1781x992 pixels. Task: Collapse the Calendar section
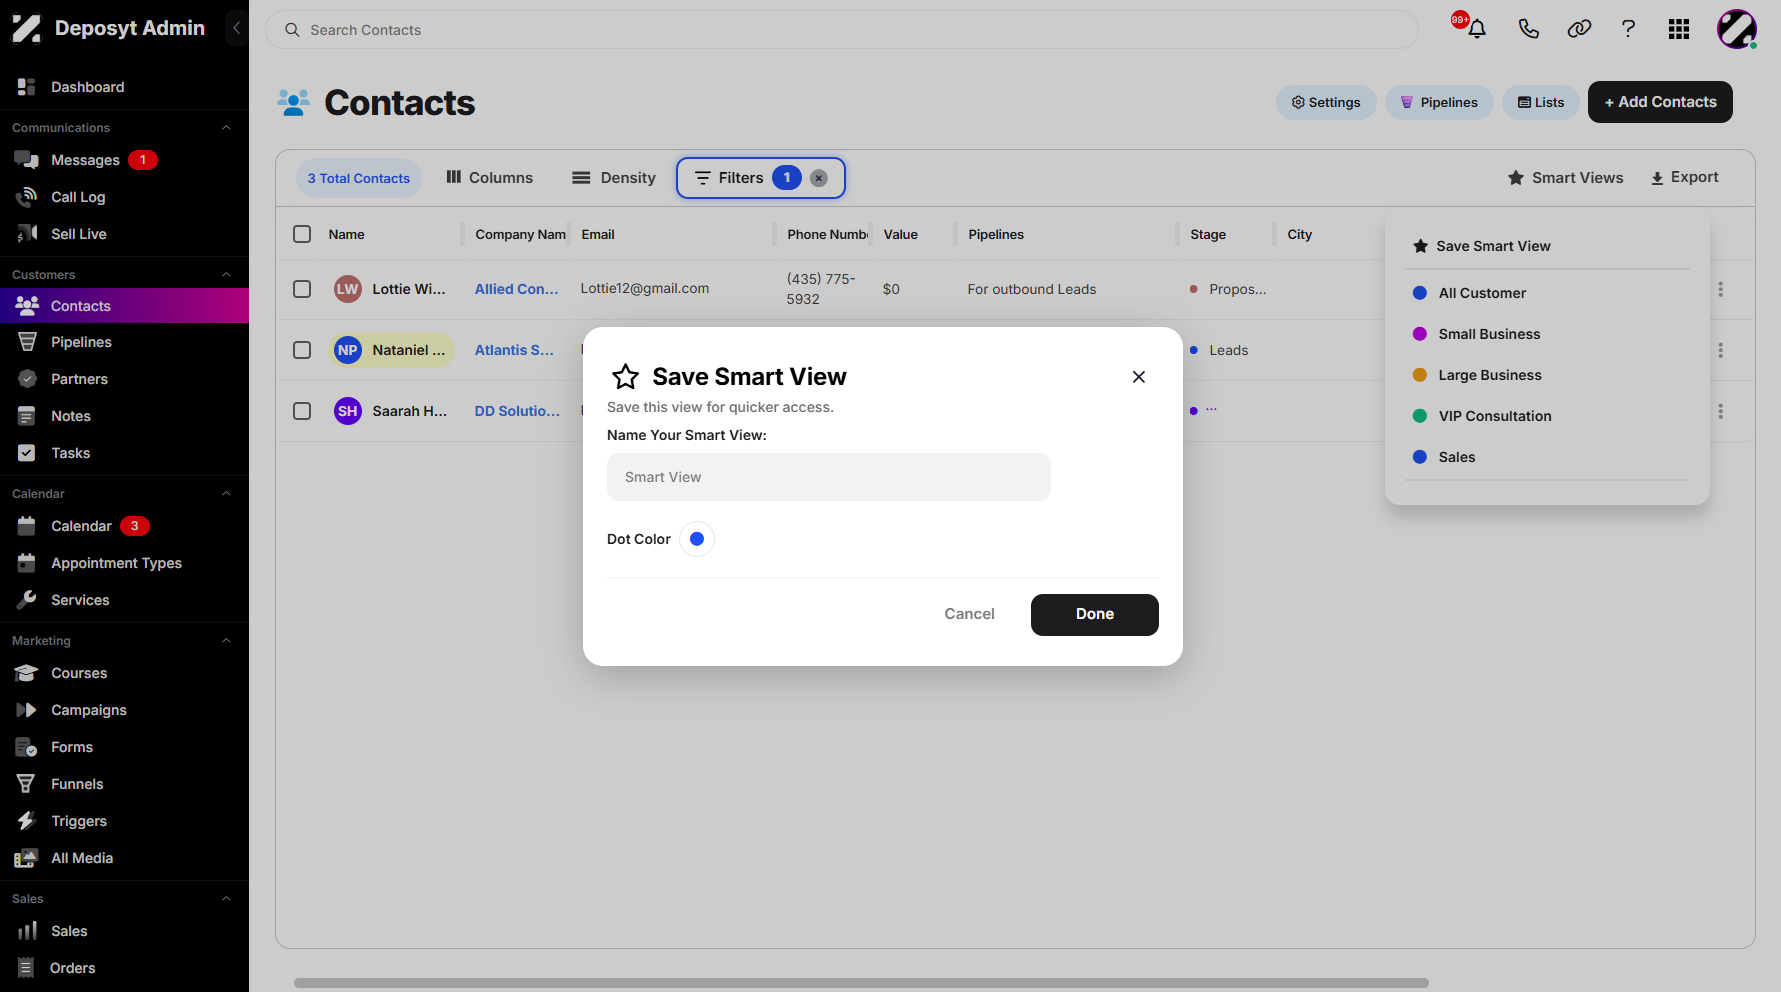[226, 494]
